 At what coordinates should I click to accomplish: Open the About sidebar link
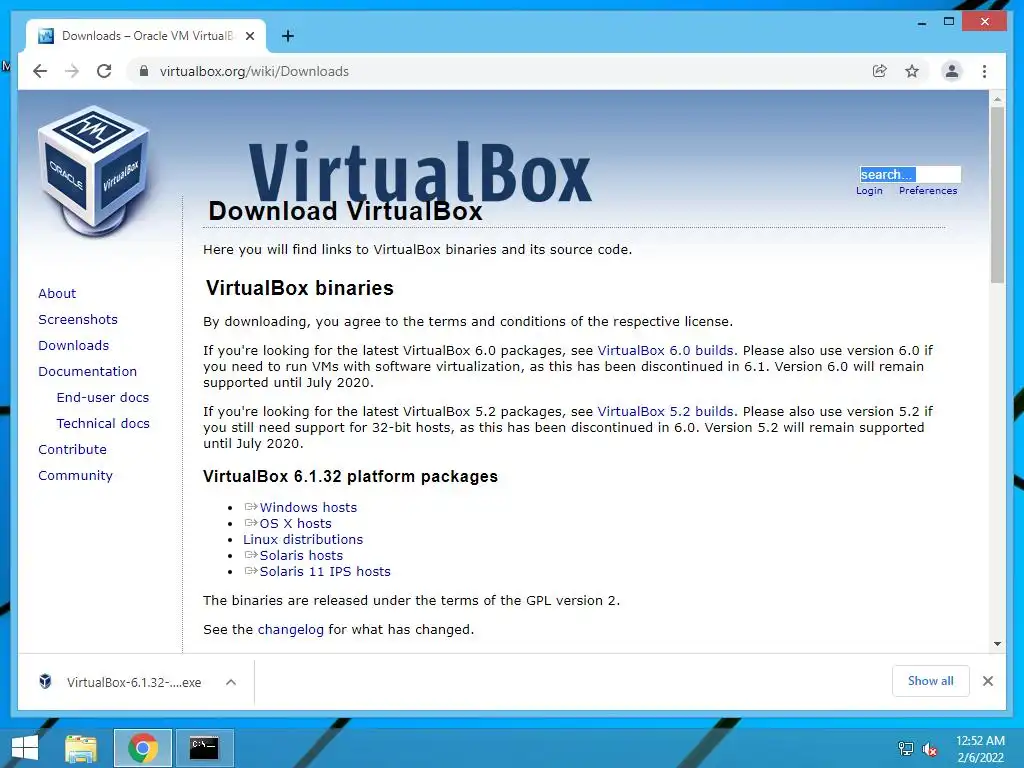coord(57,293)
